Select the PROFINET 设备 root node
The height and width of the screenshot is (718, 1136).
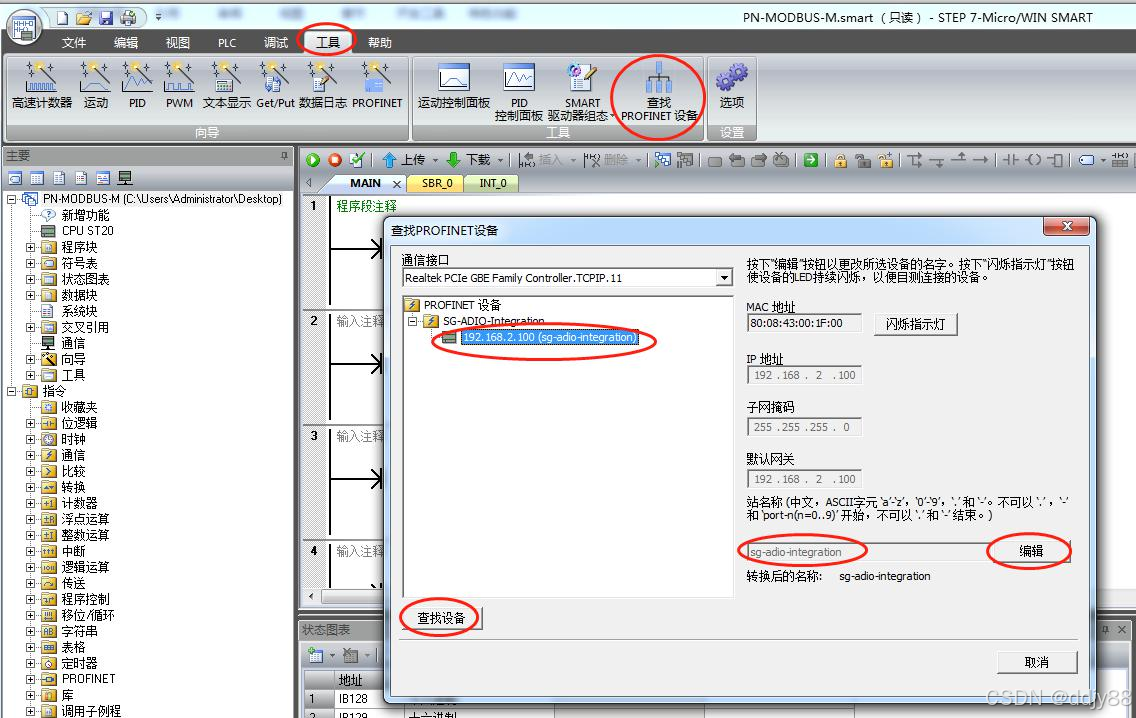coord(462,305)
